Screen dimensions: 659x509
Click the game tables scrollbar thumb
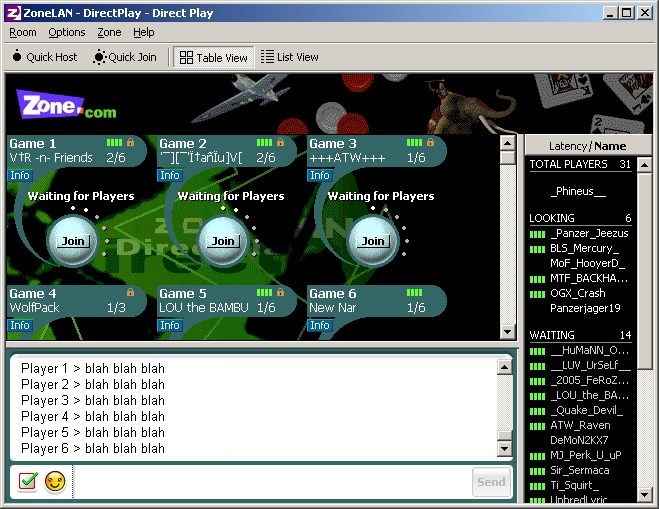[x=508, y=158]
